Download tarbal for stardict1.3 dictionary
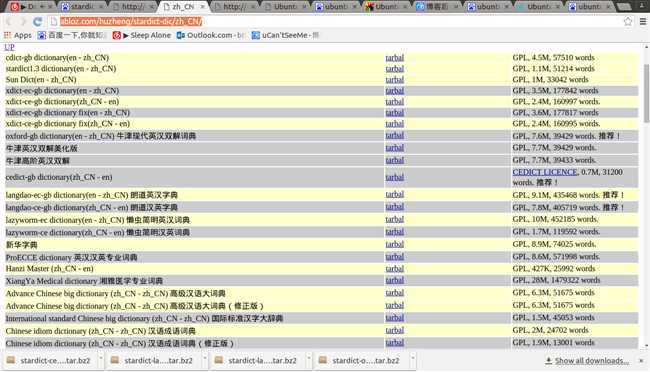This screenshot has height=372, width=650. 395,69
